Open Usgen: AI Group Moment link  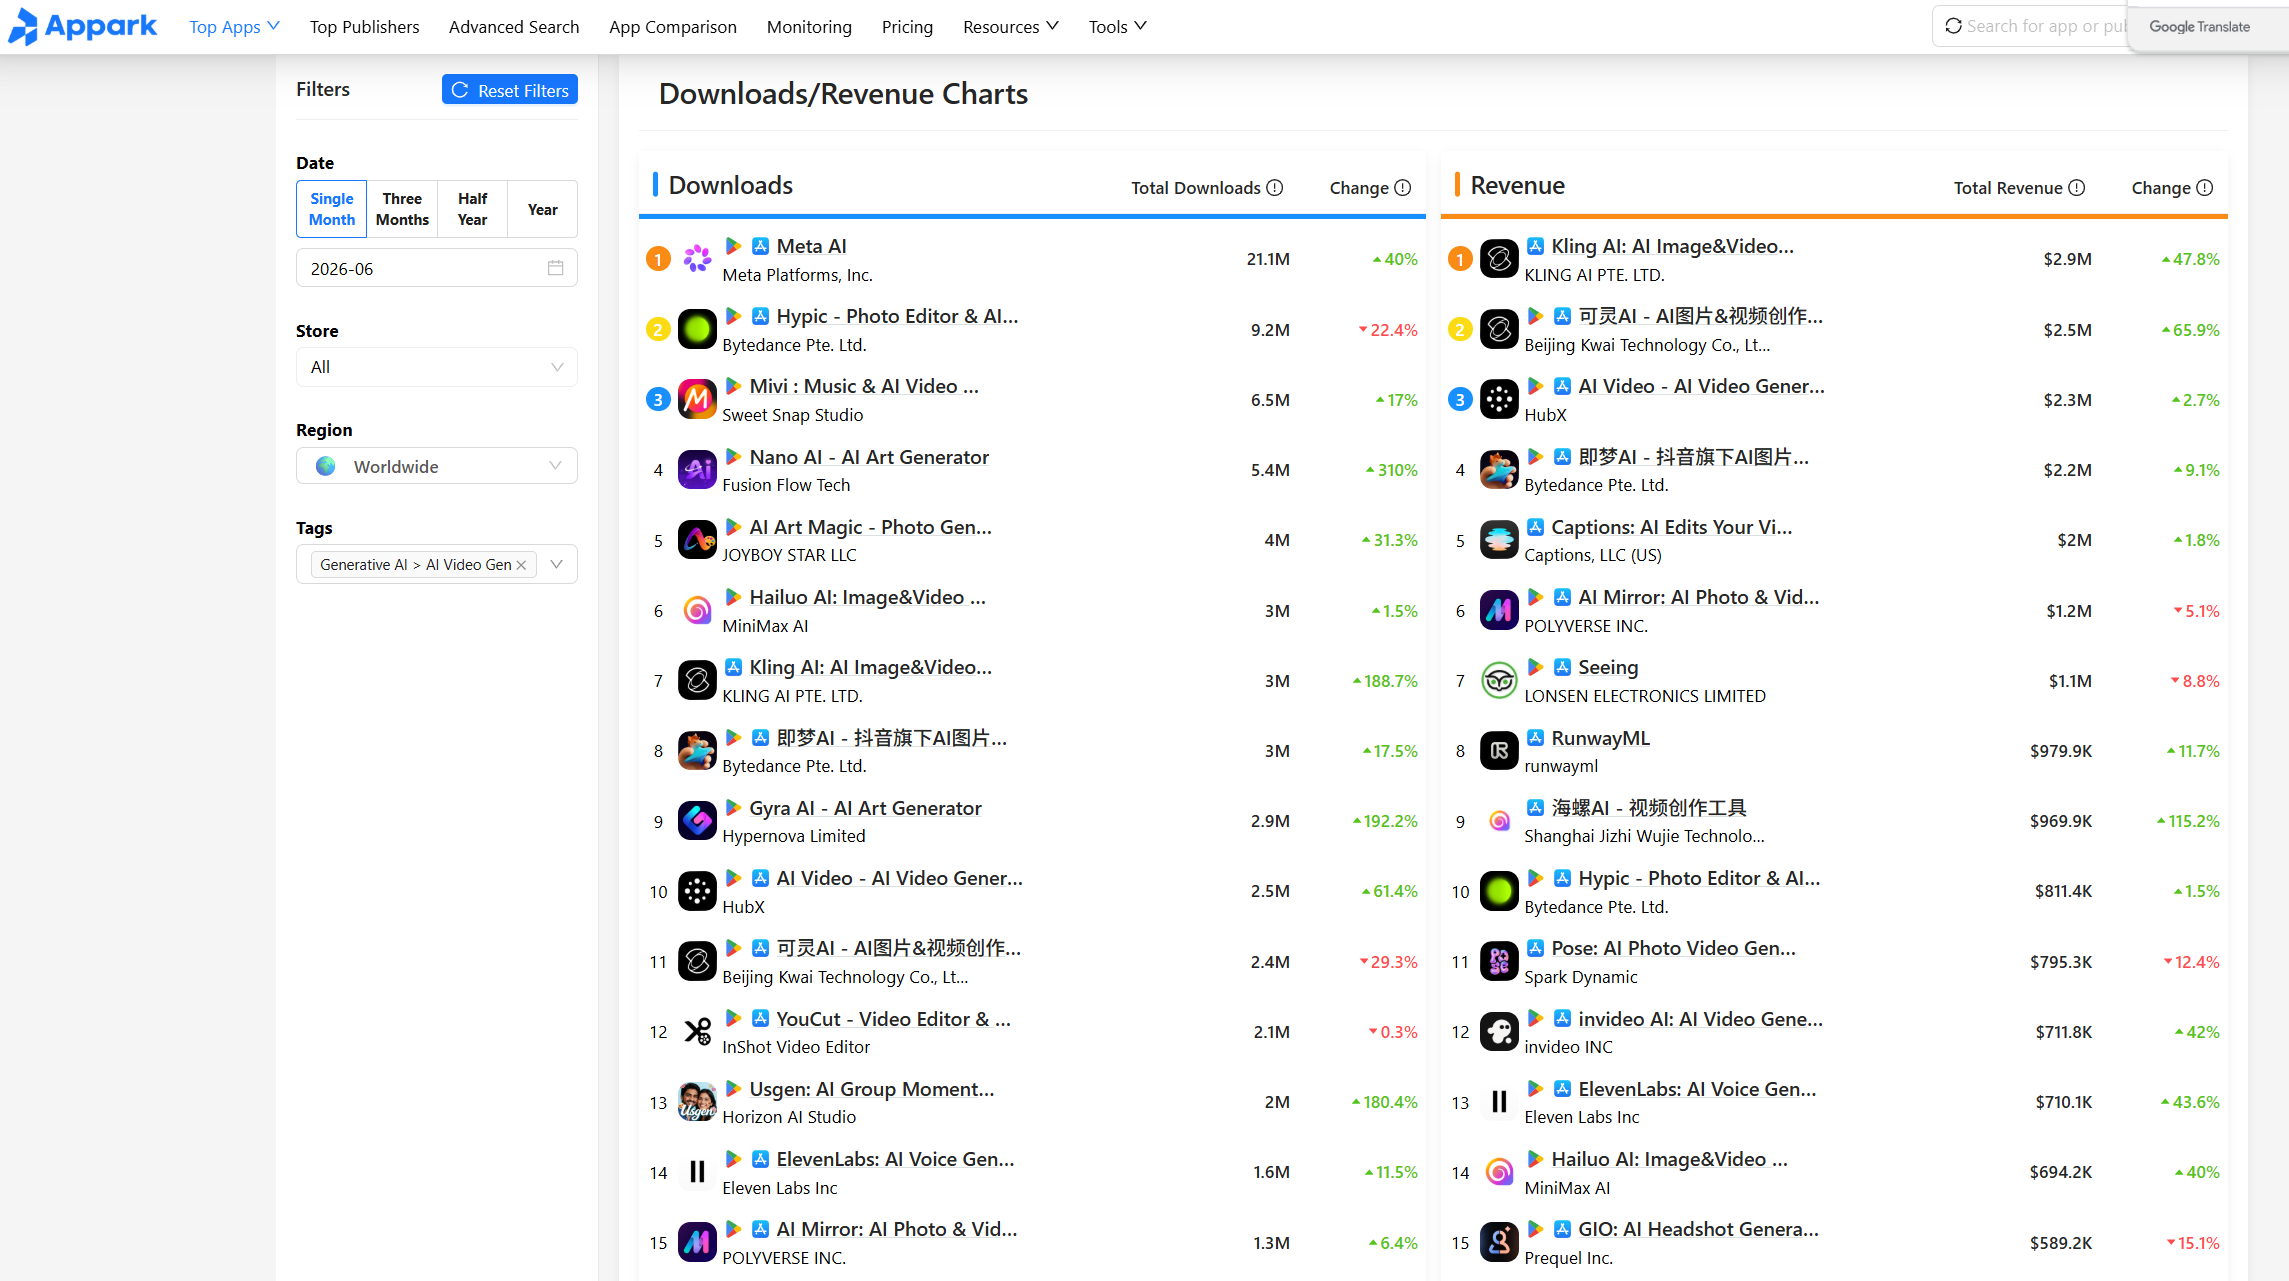(x=872, y=1089)
